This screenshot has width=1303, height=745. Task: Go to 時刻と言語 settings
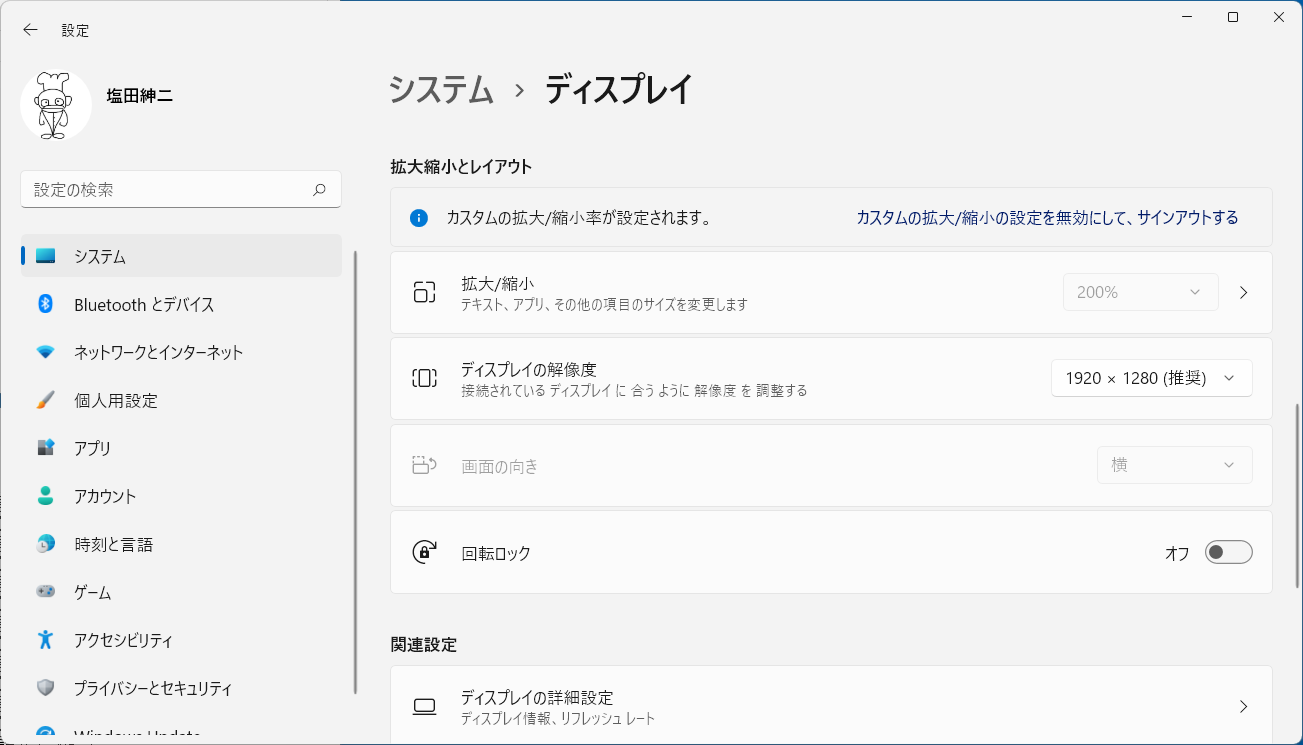coord(181,544)
